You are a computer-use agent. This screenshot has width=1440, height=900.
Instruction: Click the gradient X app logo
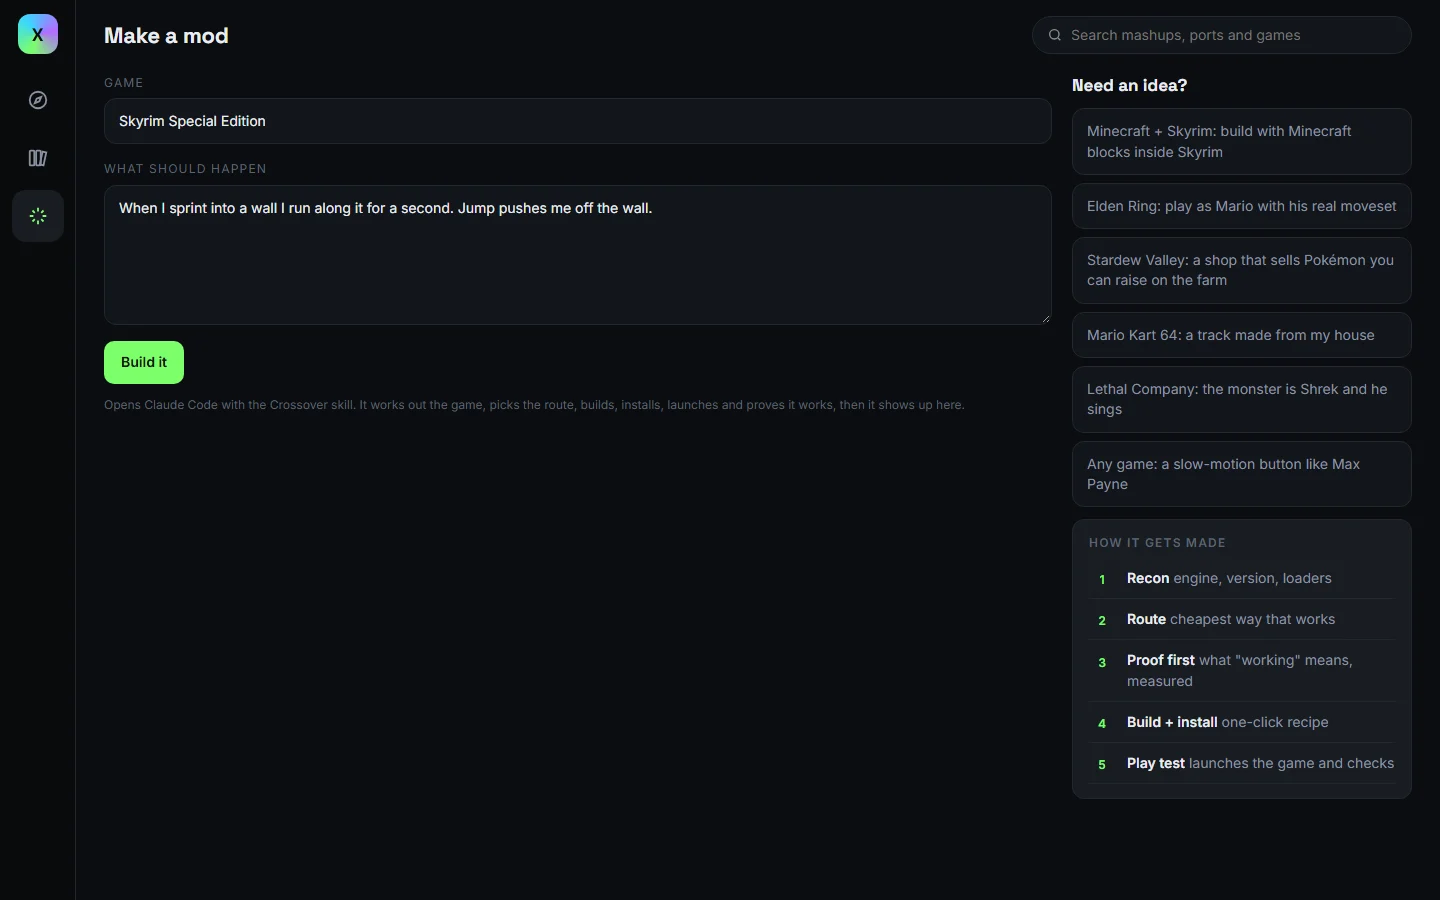(38, 34)
